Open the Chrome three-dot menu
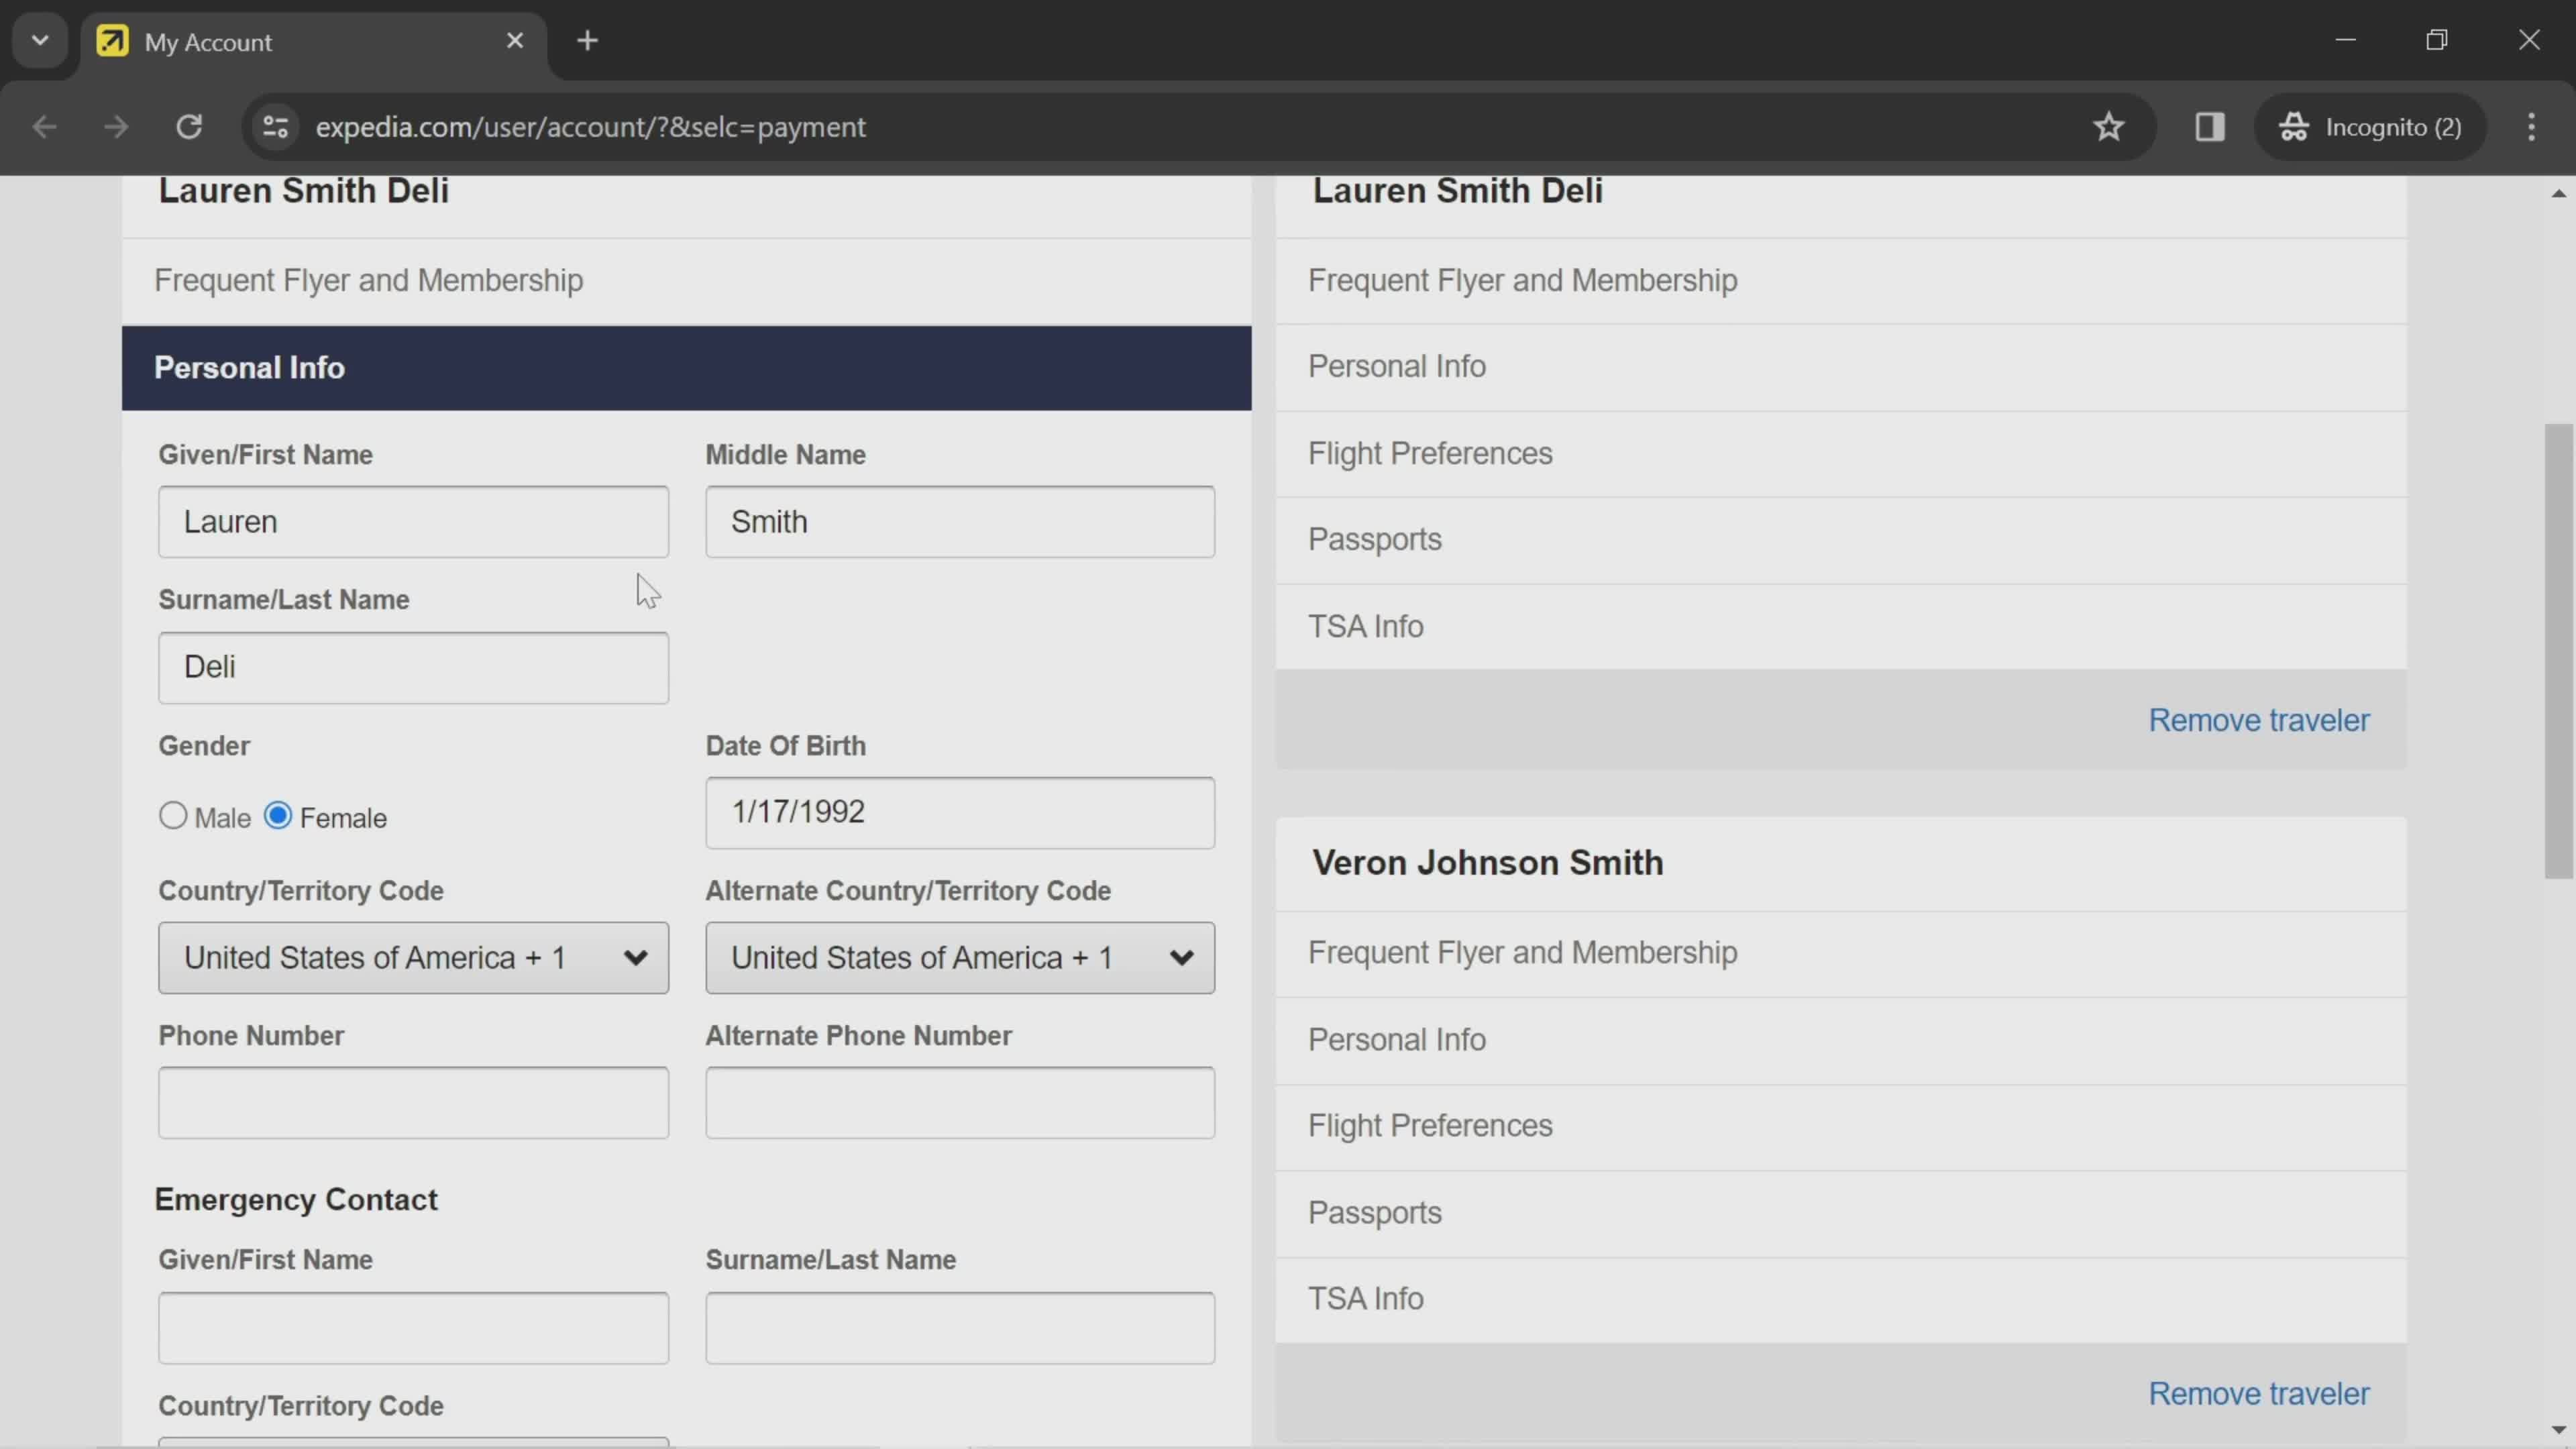Viewport: 2576px width, 1449px height. (x=2531, y=127)
